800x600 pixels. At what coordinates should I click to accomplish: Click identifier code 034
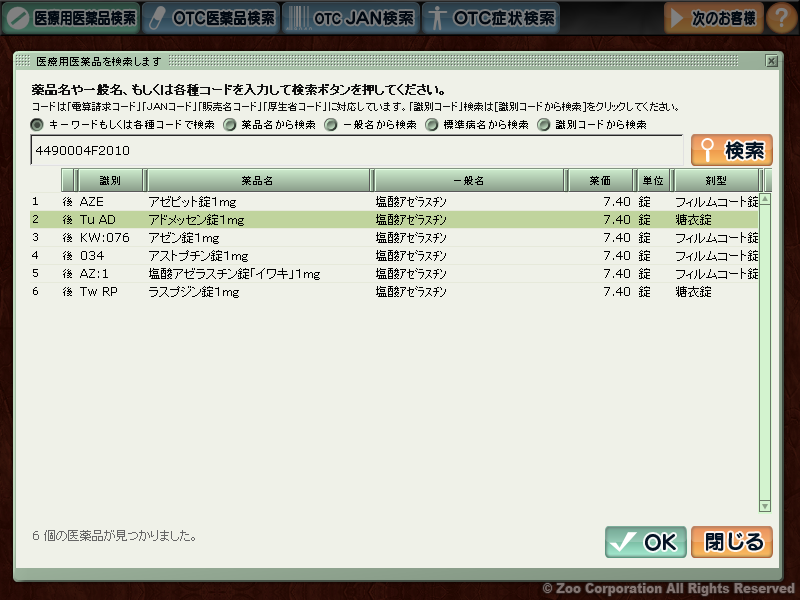click(x=92, y=256)
